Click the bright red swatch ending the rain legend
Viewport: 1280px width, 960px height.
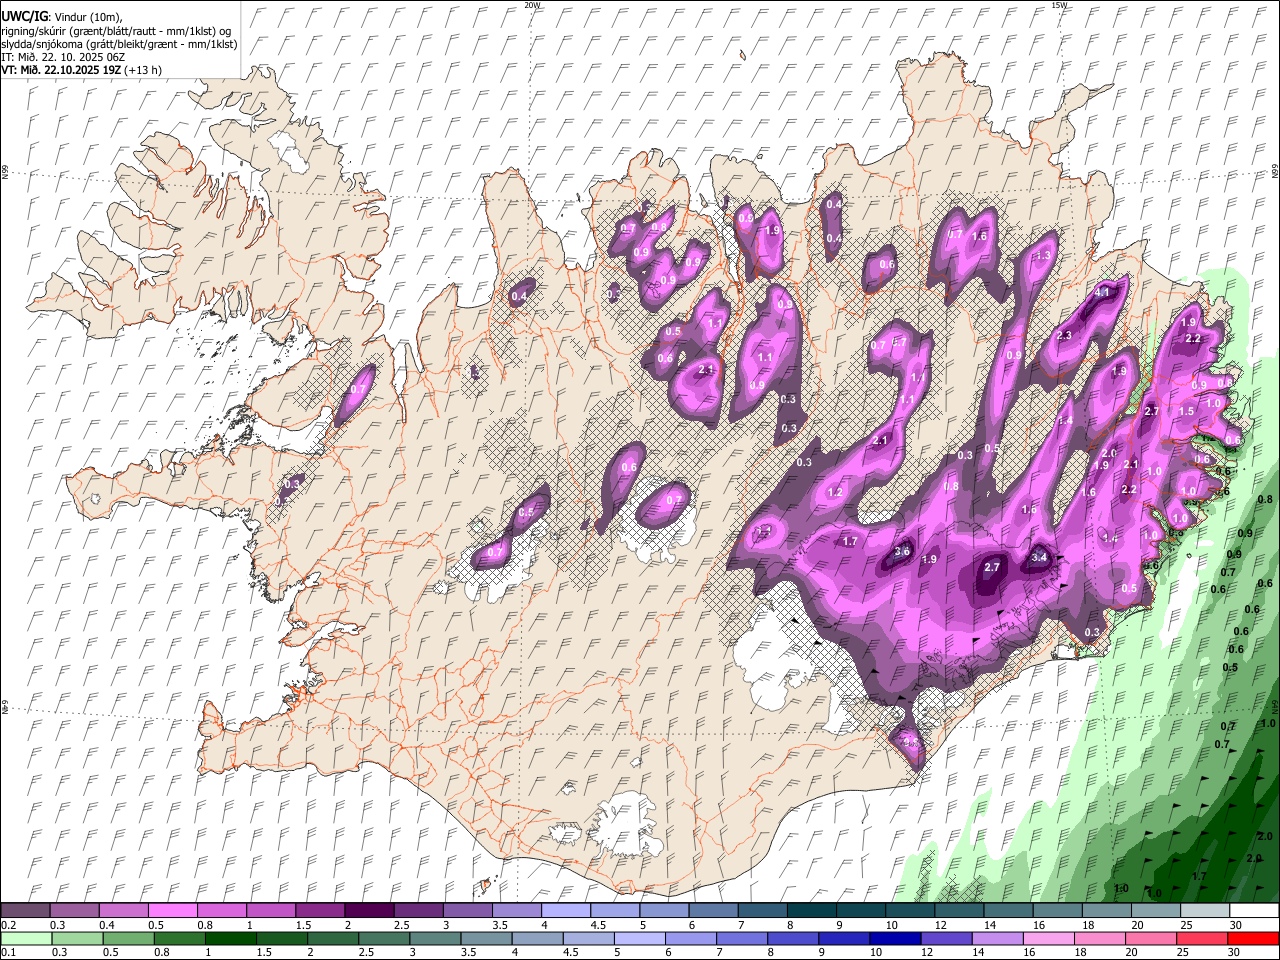click(1254, 938)
